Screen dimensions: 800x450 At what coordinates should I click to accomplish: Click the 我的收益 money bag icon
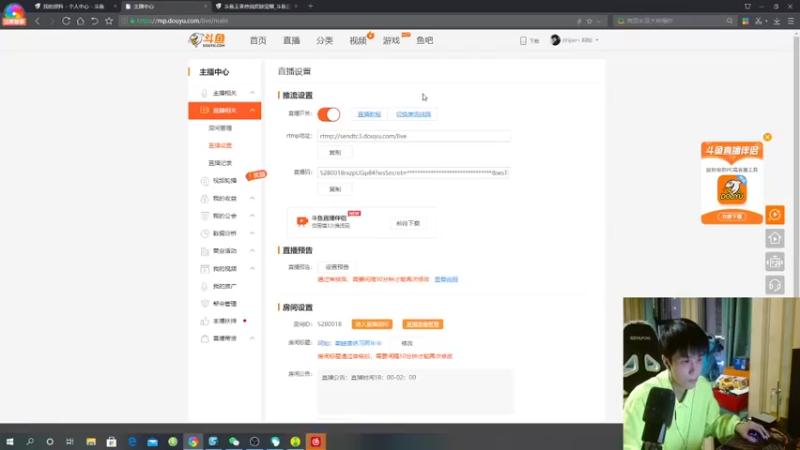point(205,198)
